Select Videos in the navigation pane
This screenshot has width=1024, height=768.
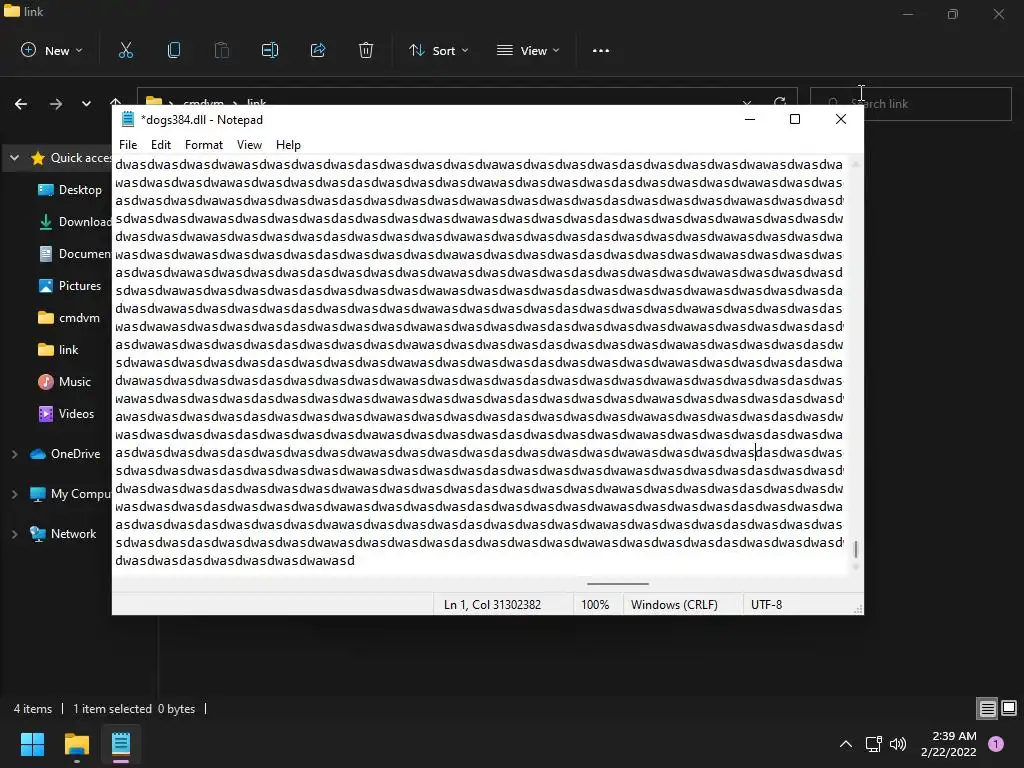point(65,414)
